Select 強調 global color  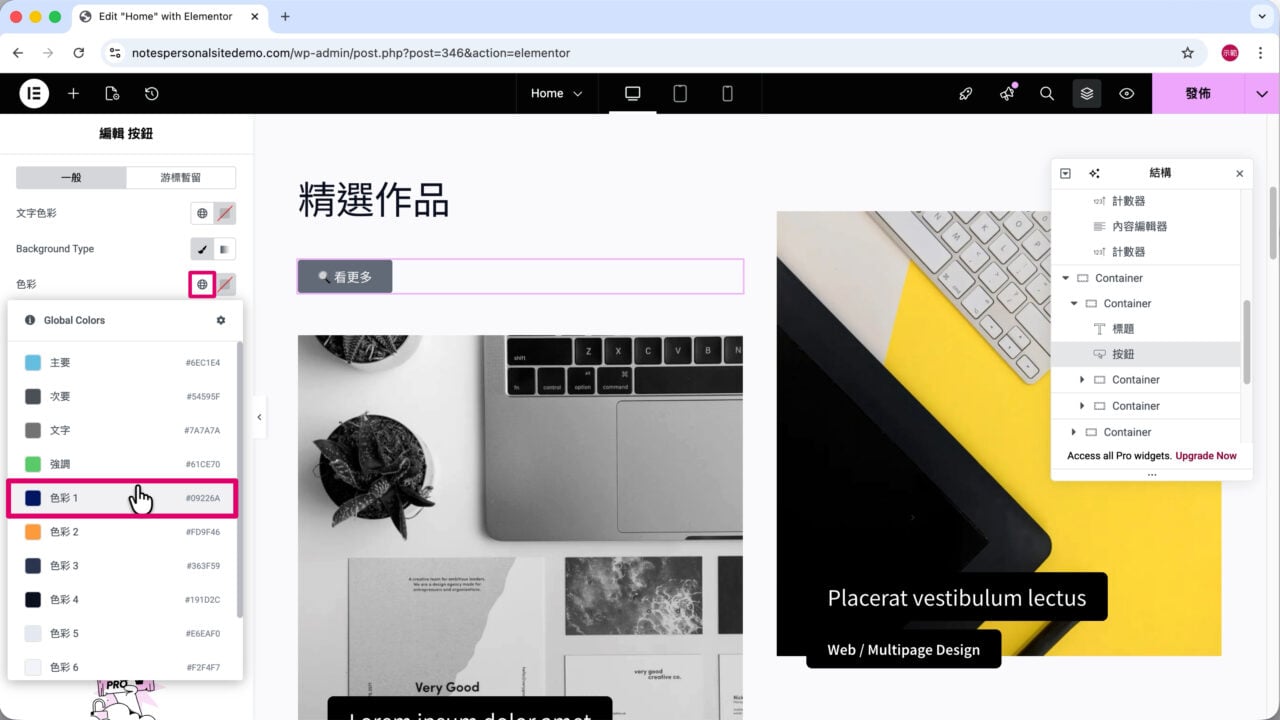[x=122, y=464]
